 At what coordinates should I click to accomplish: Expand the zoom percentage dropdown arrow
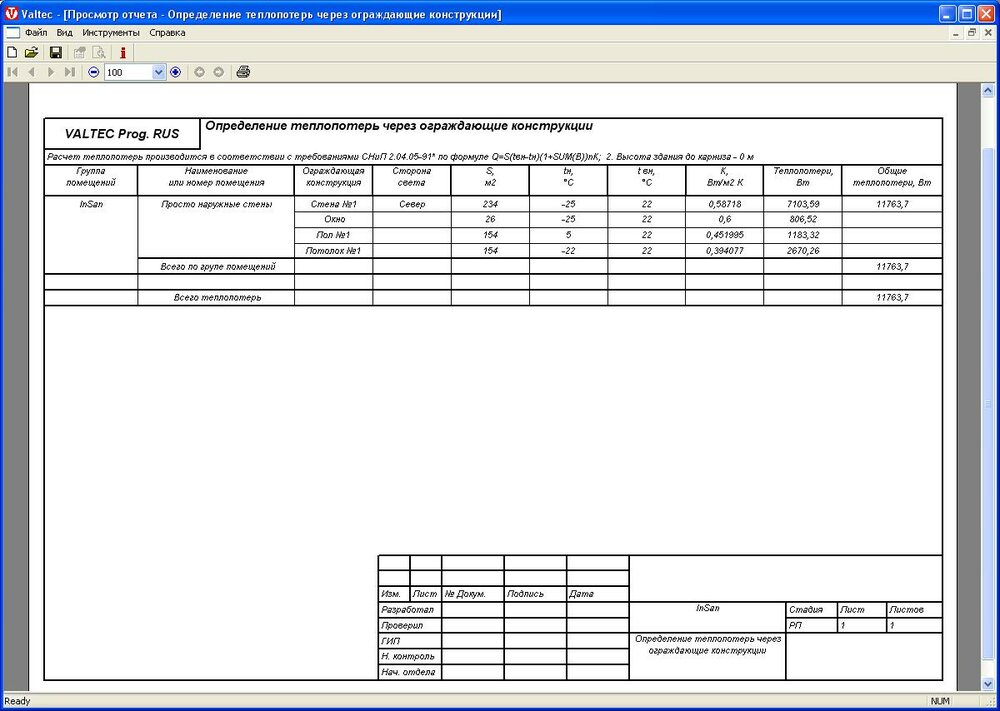(159, 73)
